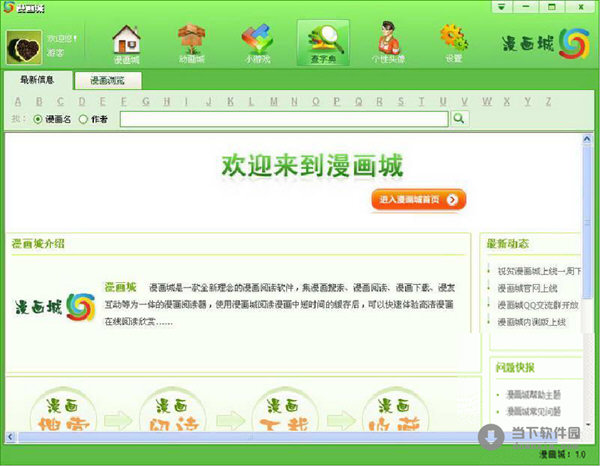
Task: Select the 查字典 magnifier icon
Action: click(x=323, y=43)
